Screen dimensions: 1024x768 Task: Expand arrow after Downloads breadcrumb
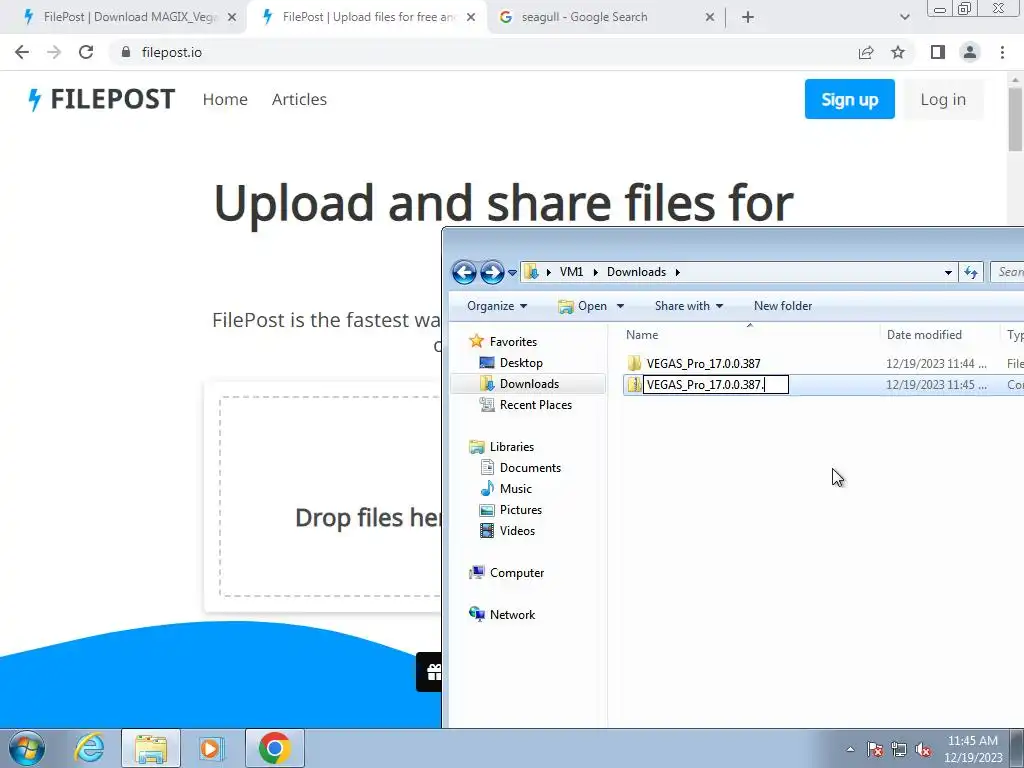pos(678,272)
